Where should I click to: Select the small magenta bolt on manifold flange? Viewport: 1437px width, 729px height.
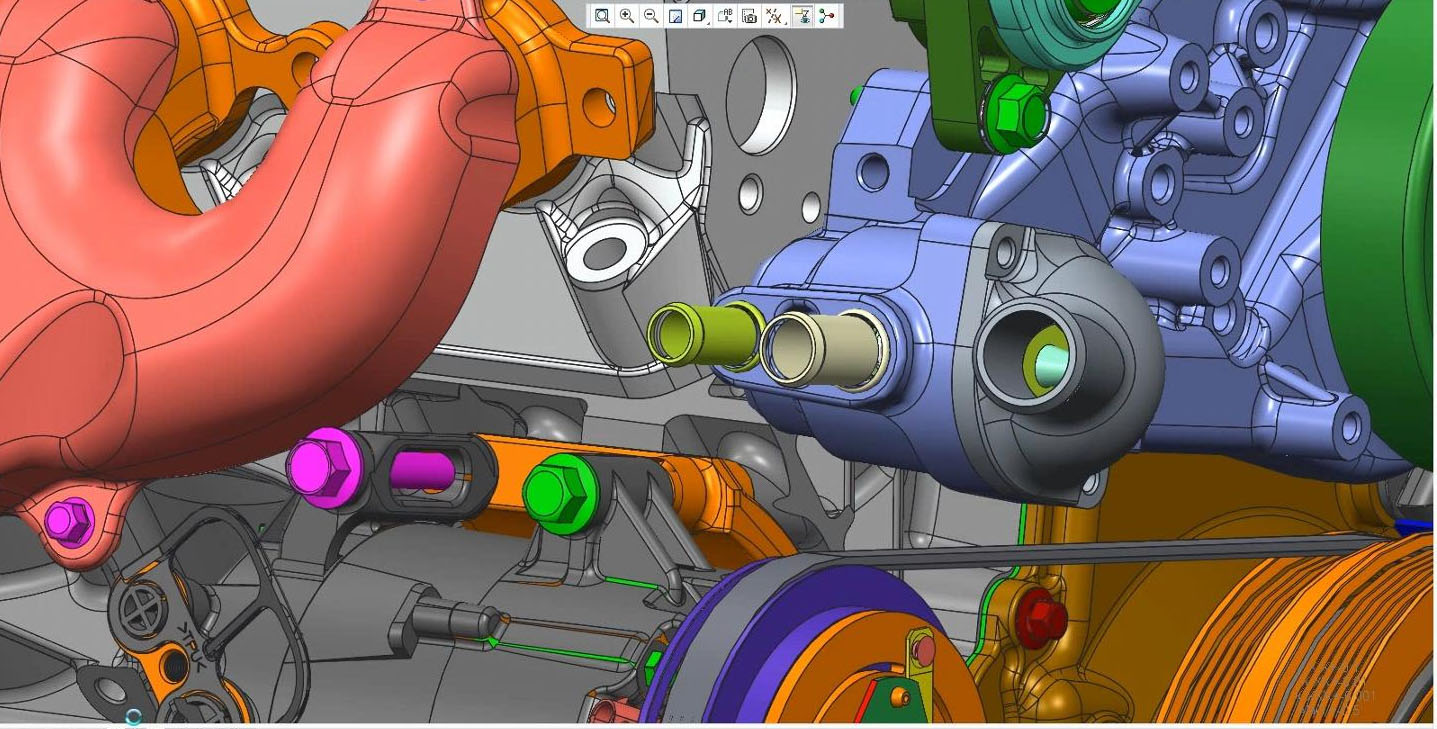[68, 521]
